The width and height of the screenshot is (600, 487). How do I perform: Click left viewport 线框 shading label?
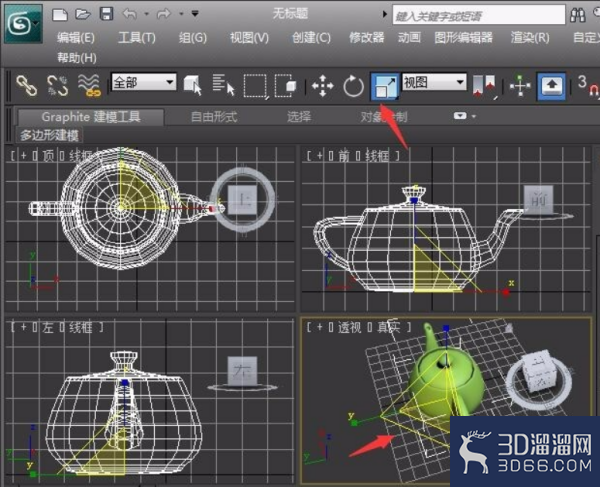(x=80, y=327)
